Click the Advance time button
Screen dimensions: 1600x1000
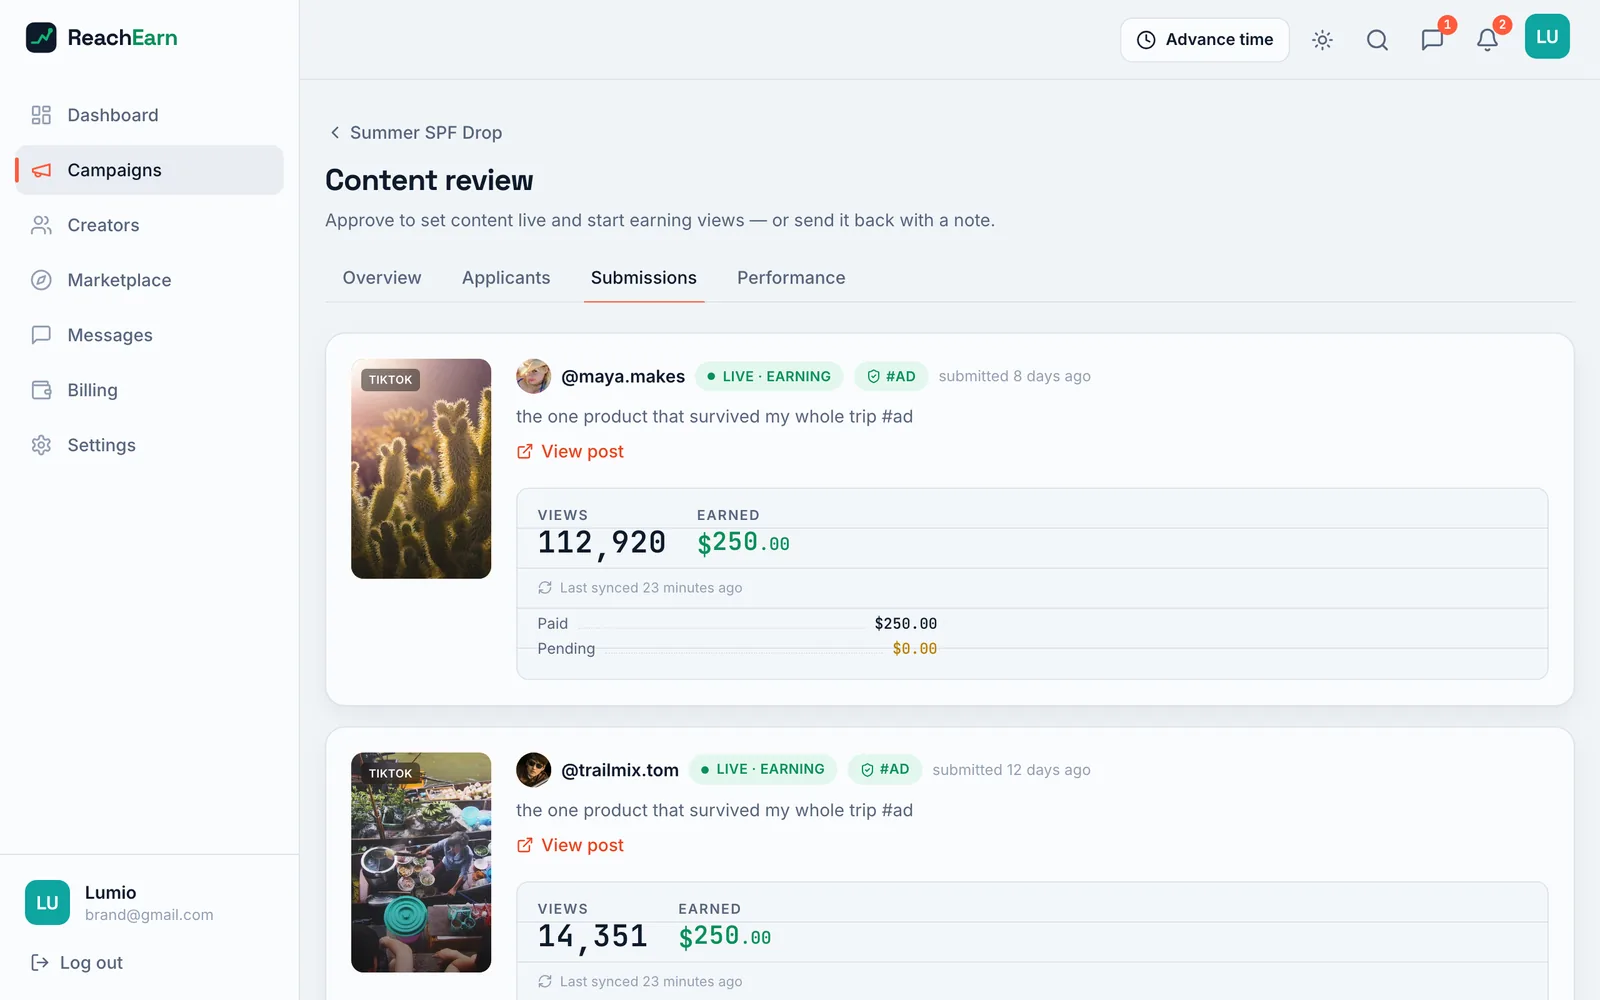point(1205,40)
